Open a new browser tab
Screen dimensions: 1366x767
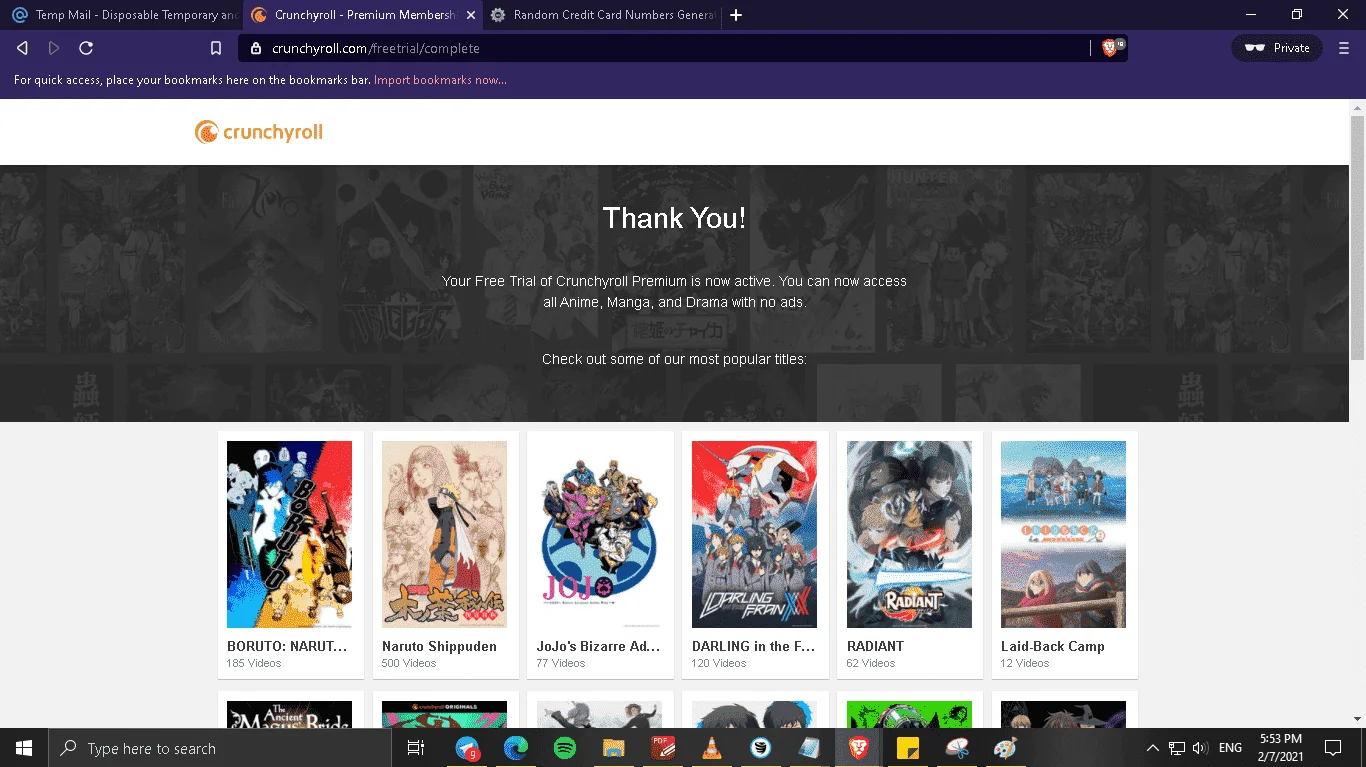736,15
